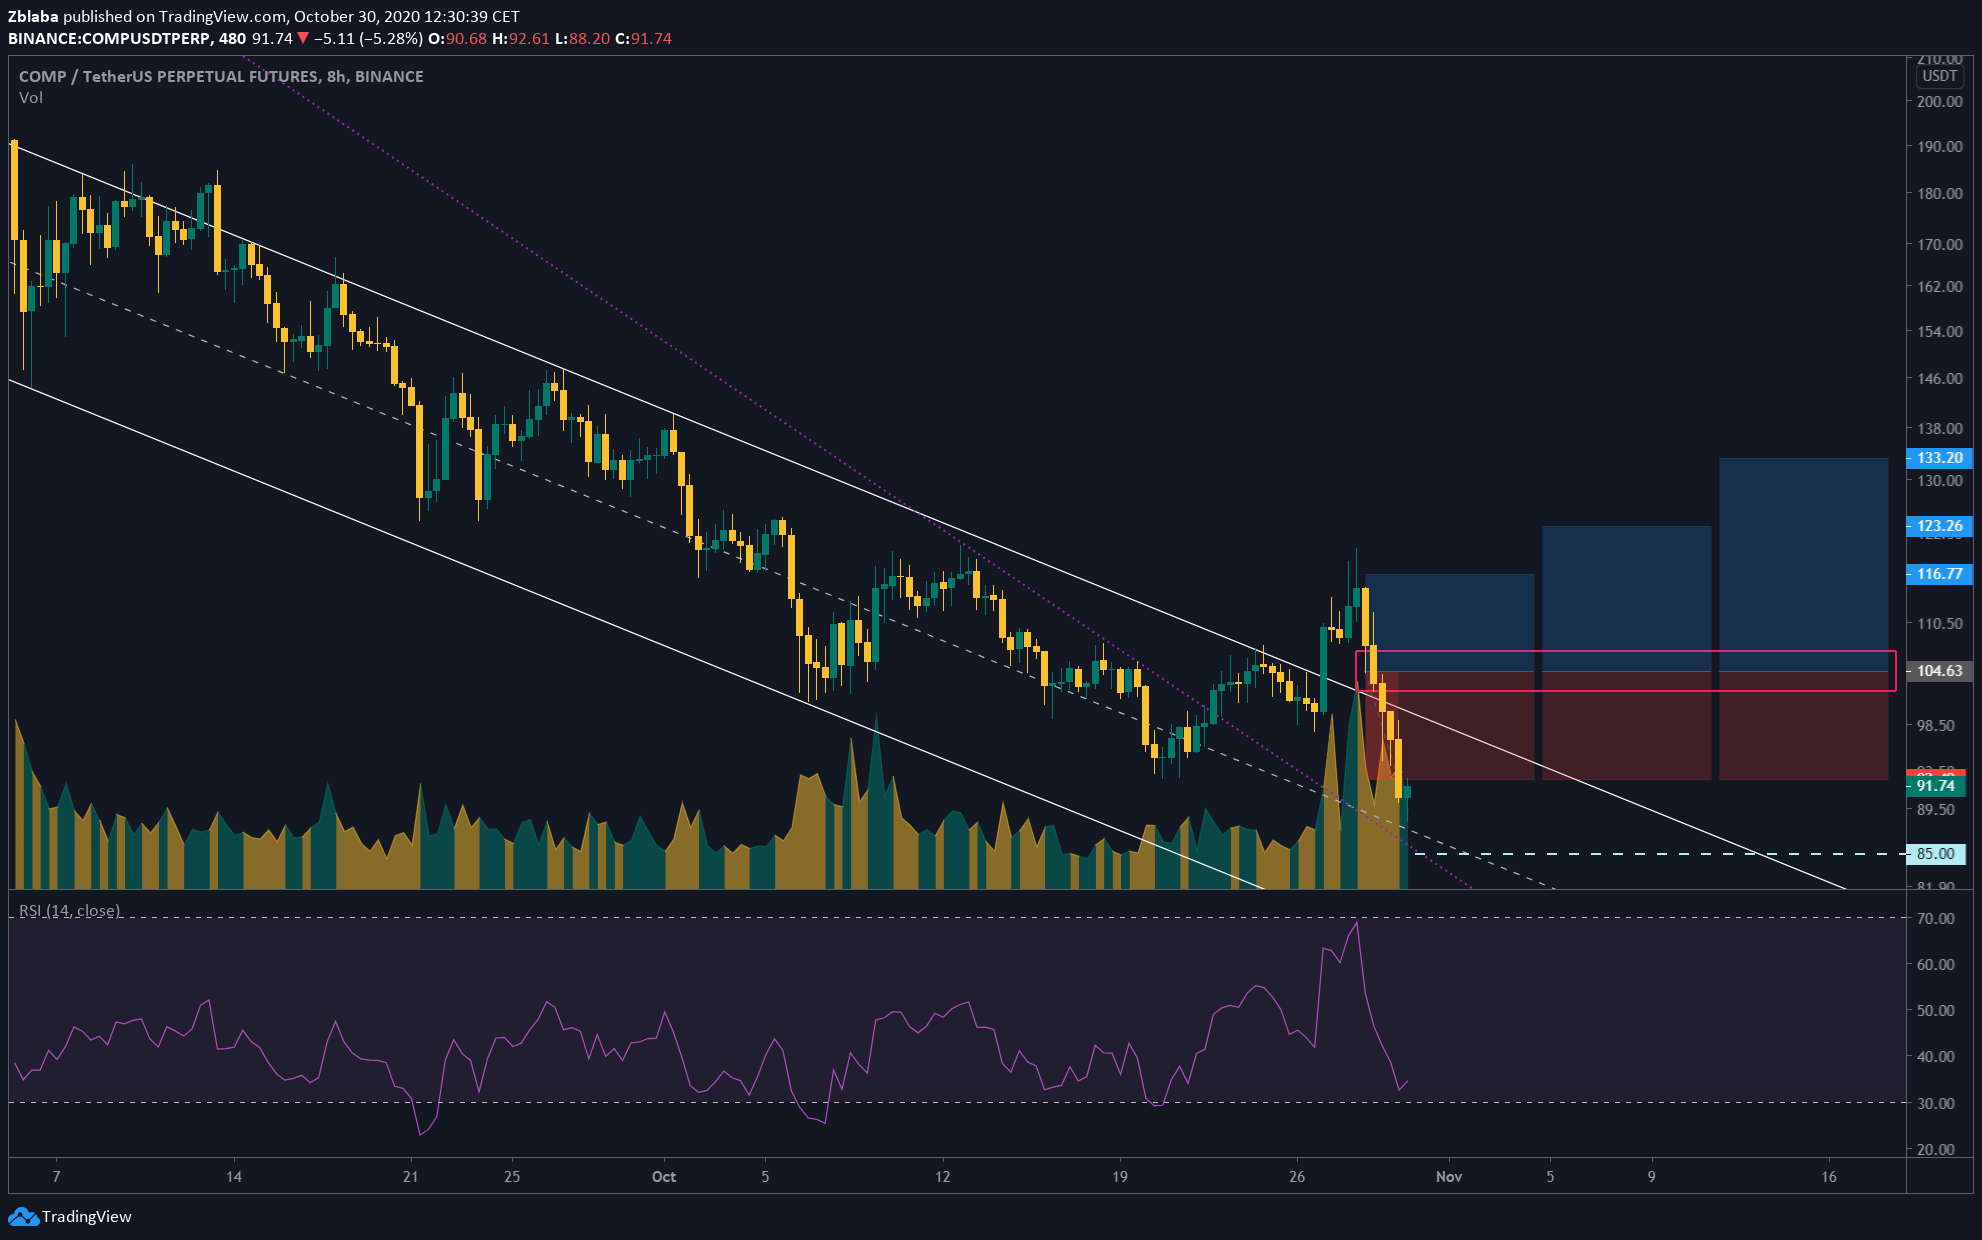This screenshot has width=1982, height=1240.
Task: Select the 123.26 blue target price label
Action: [1939, 526]
